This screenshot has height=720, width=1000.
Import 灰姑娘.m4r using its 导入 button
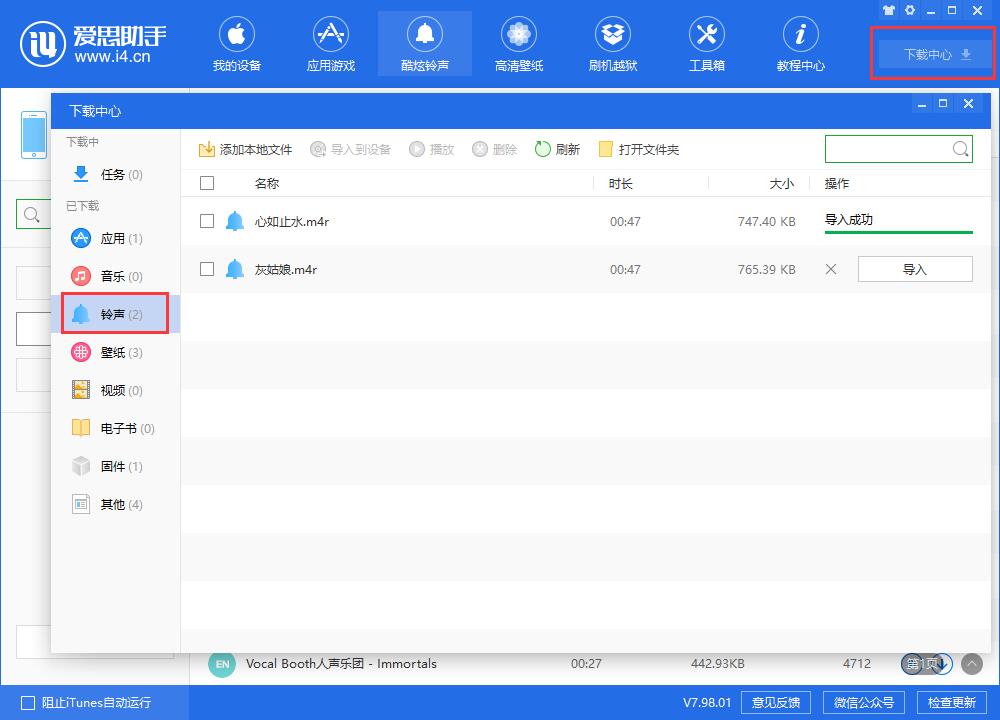914,269
